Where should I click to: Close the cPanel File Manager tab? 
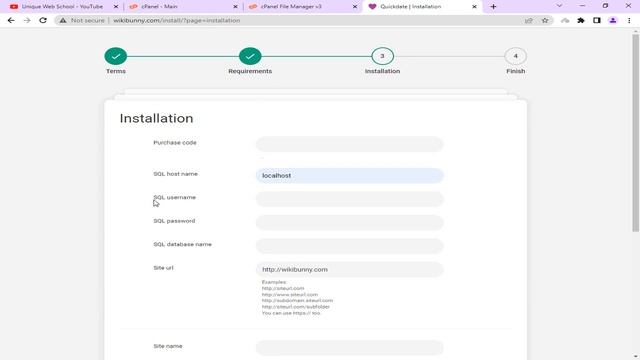coord(355,7)
